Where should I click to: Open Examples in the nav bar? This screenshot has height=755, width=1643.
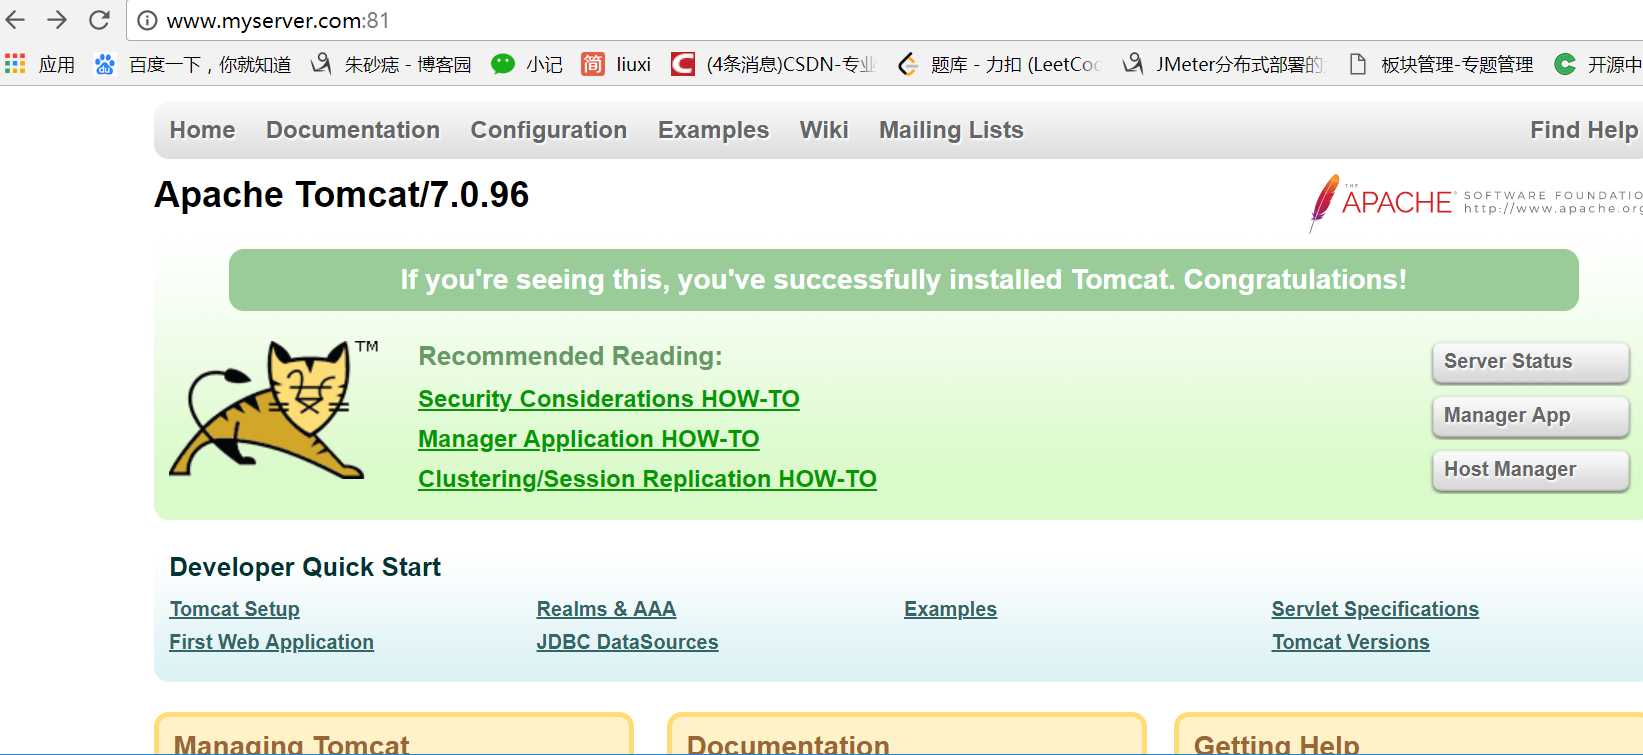click(713, 130)
